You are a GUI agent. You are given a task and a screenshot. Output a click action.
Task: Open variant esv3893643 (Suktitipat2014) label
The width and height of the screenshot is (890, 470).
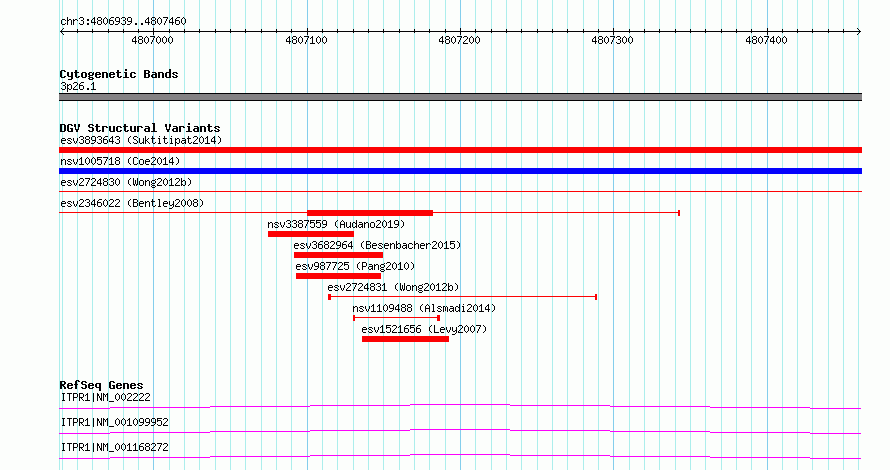(x=141, y=140)
